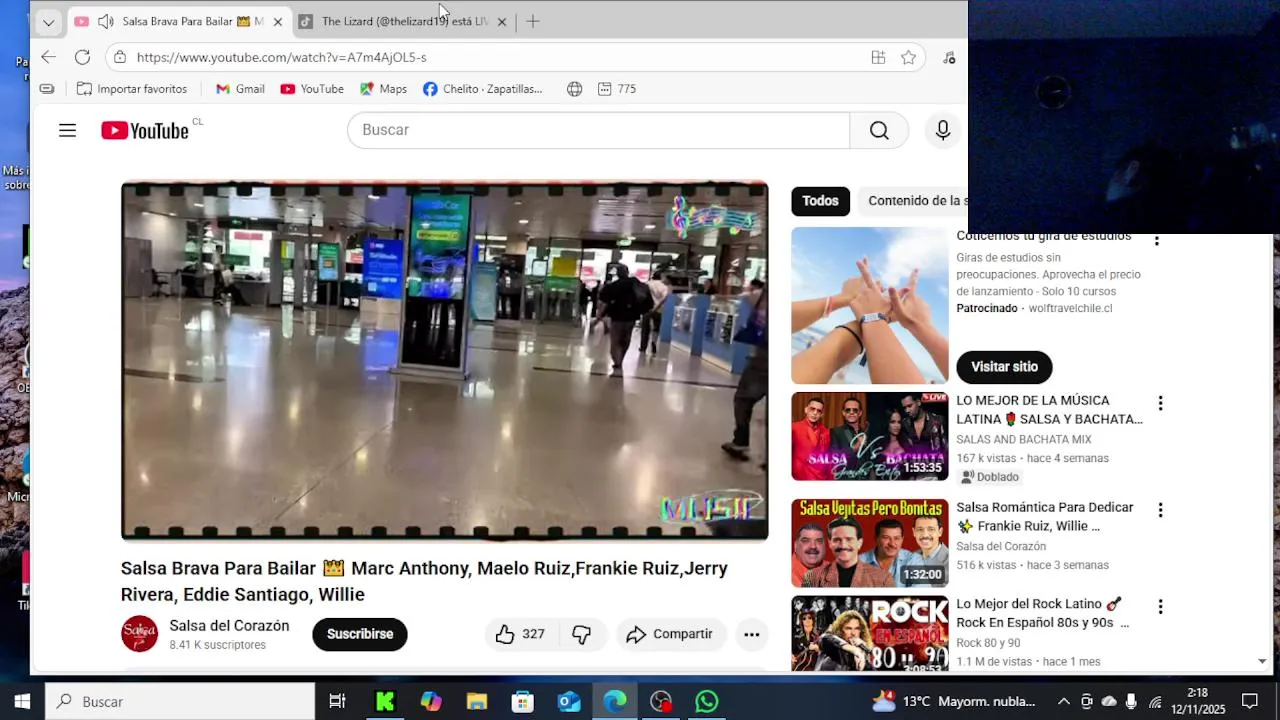Open music note icon at toolbar's right end

pos(949,57)
